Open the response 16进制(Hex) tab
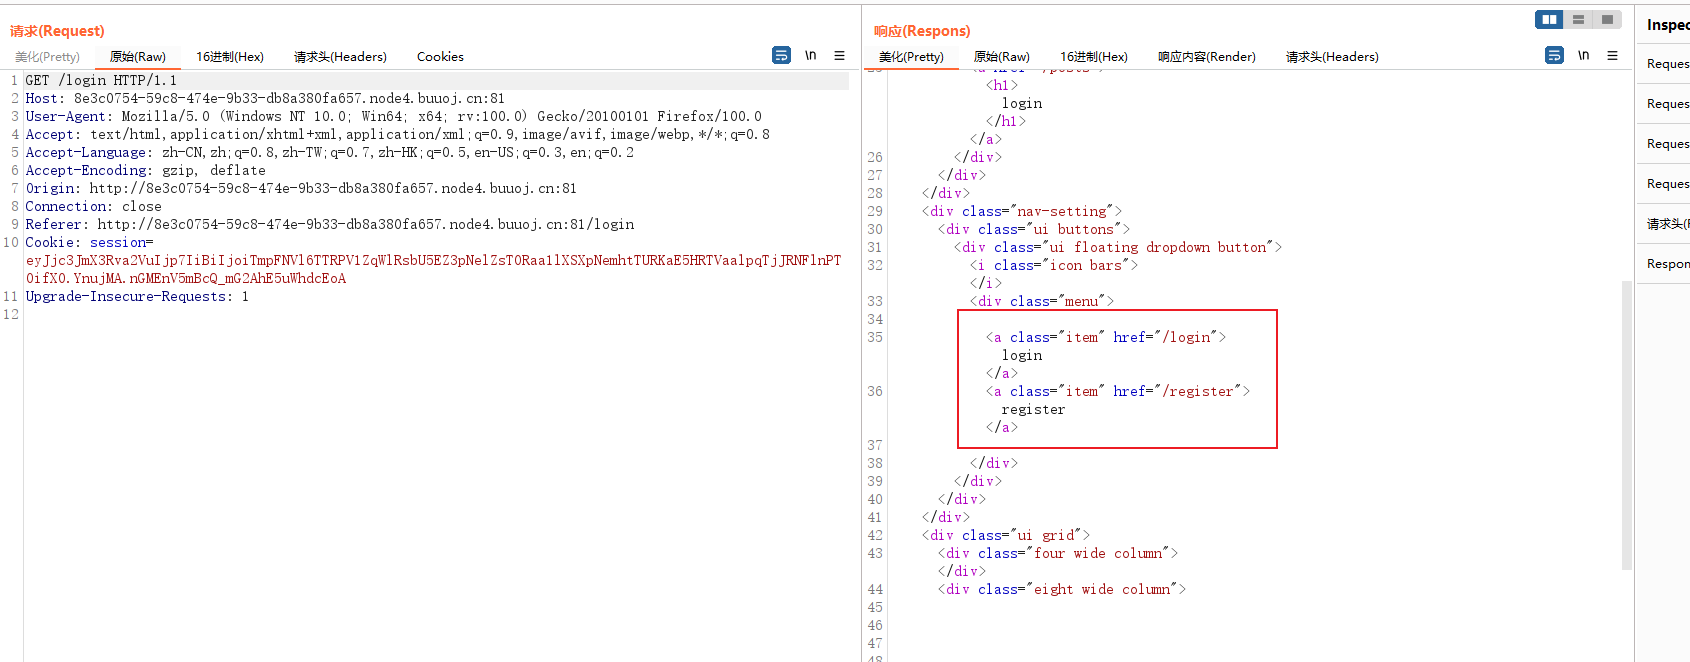Viewport: 1690px width, 662px height. [x=1094, y=57]
